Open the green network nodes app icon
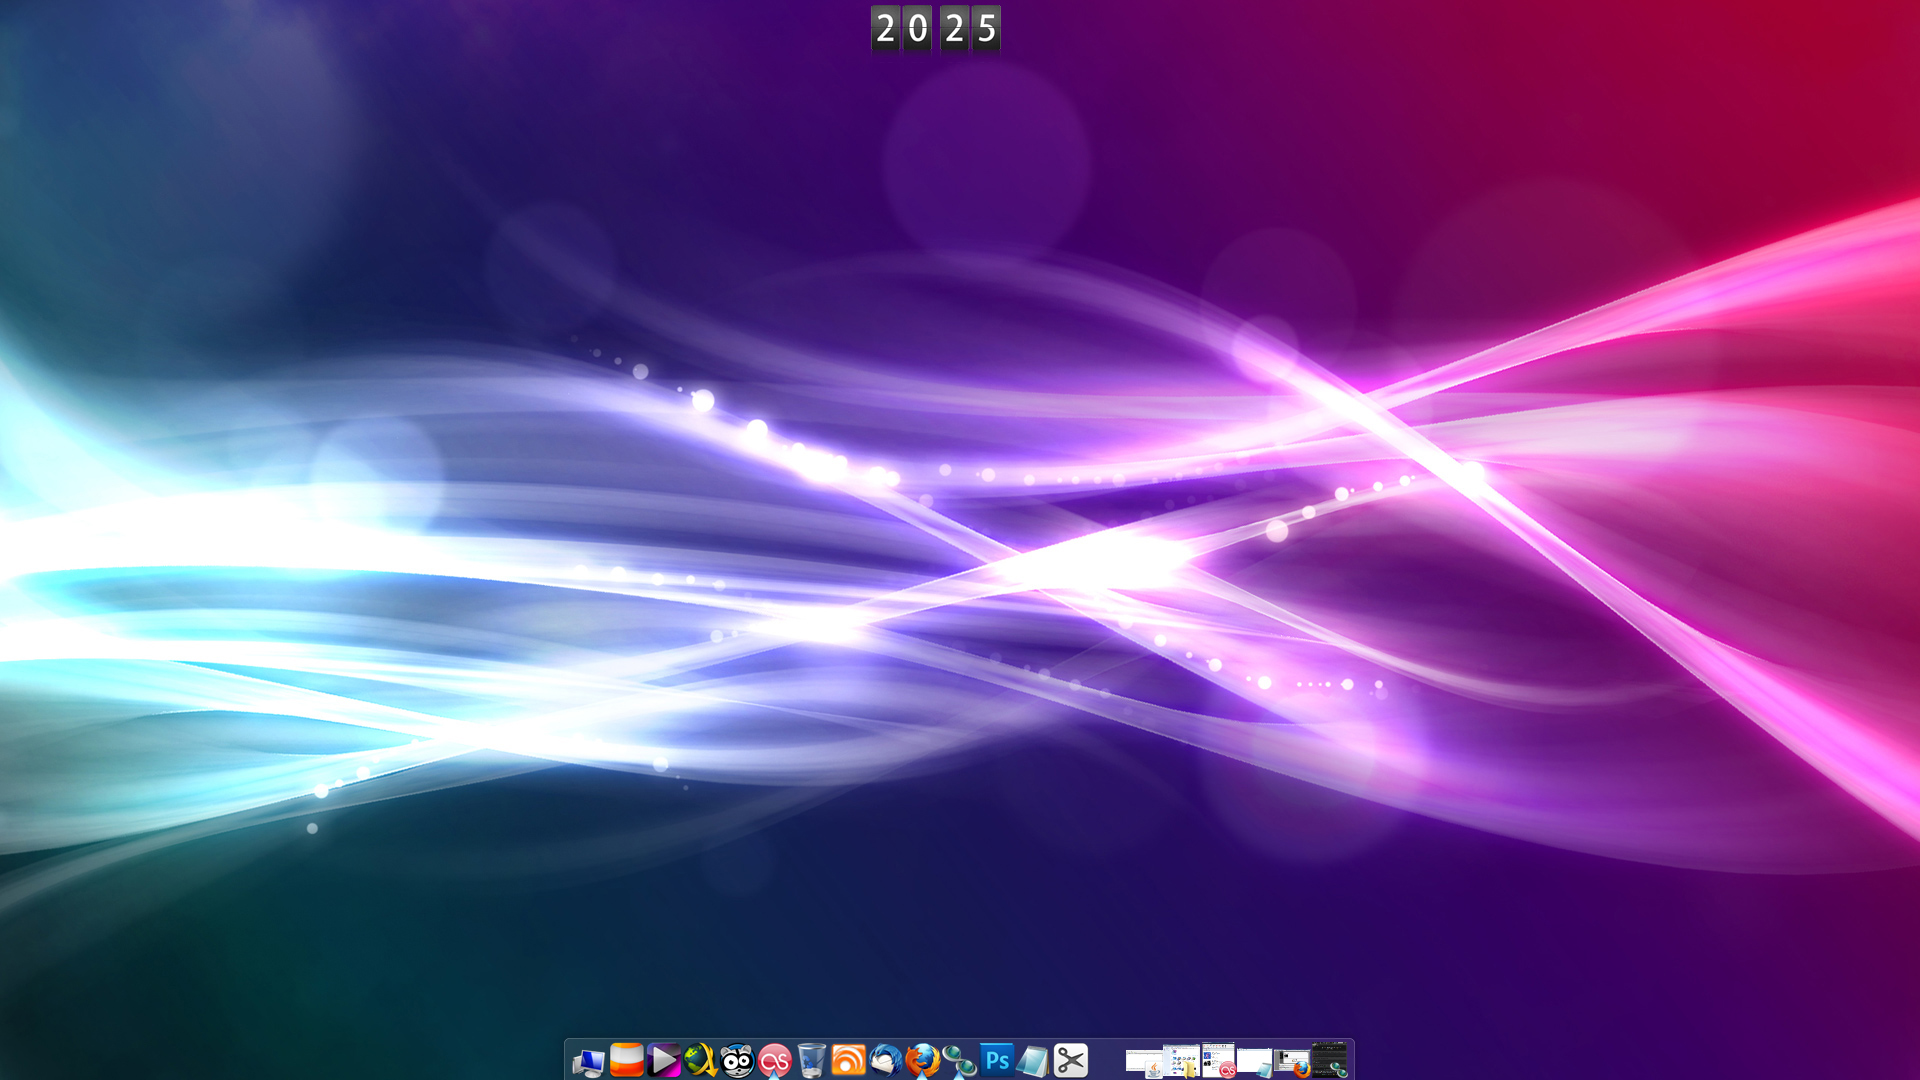 (x=959, y=1060)
